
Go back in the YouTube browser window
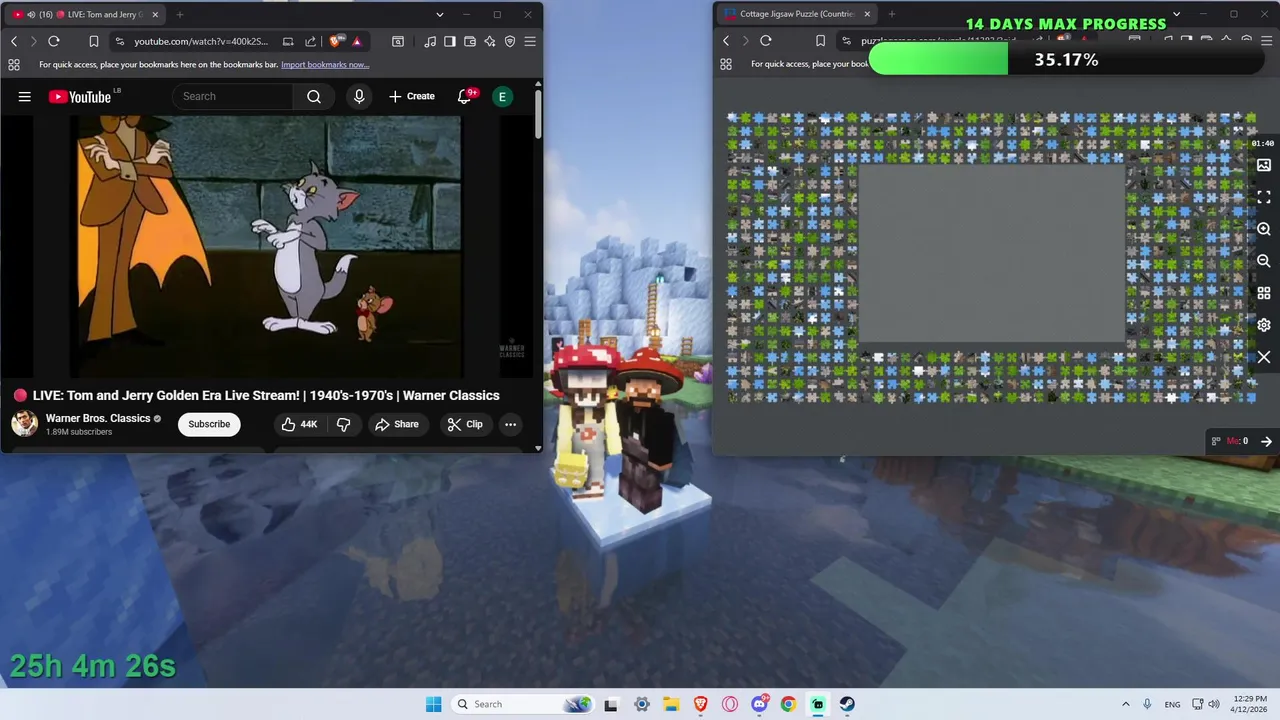pyautogui.click(x=14, y=41)
